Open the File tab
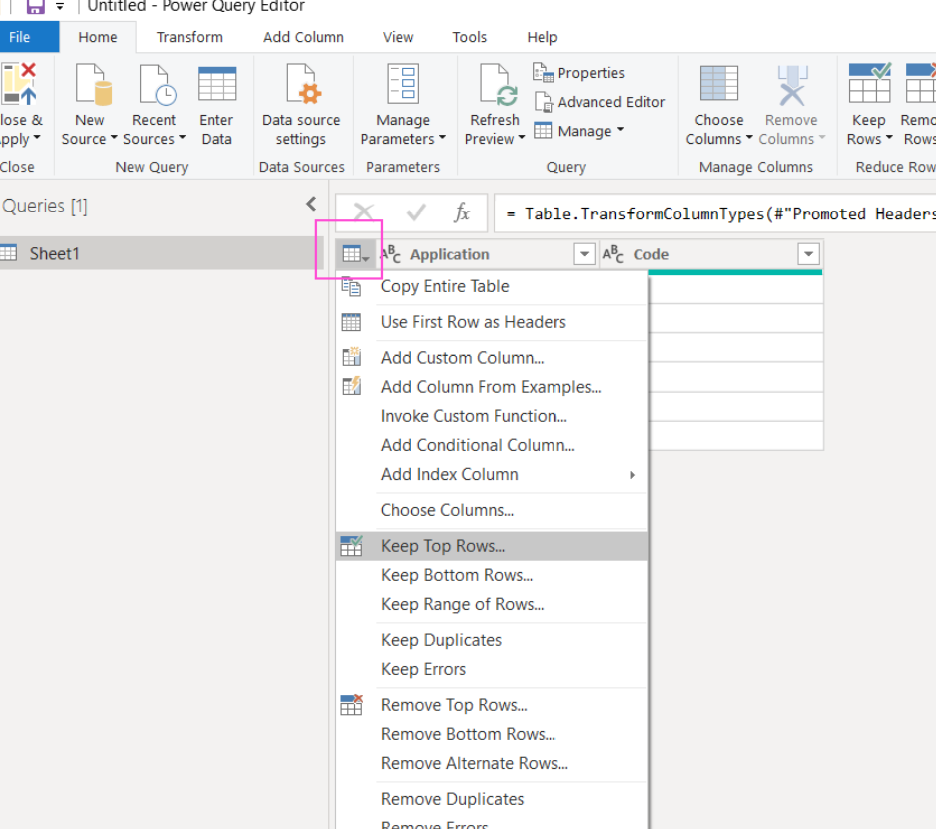 tap(29, 37)
